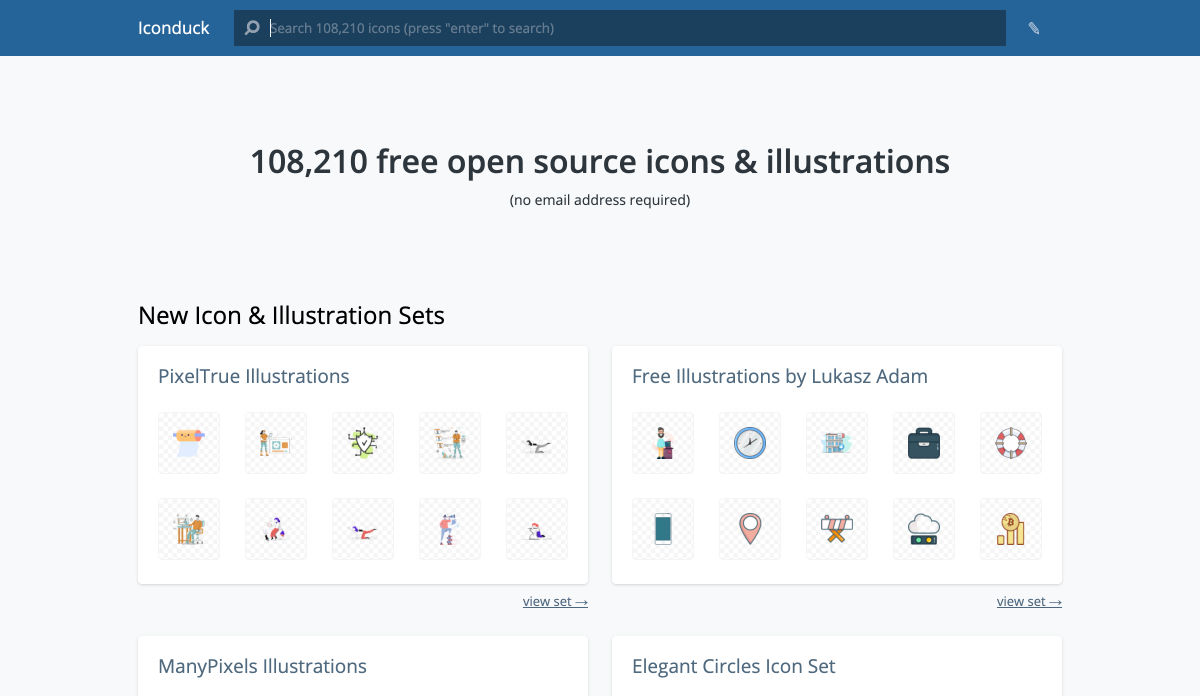Viewport: 1200px width, 696px height.
Task: Select the dark briefcase icon
Action: pos(924,443)
